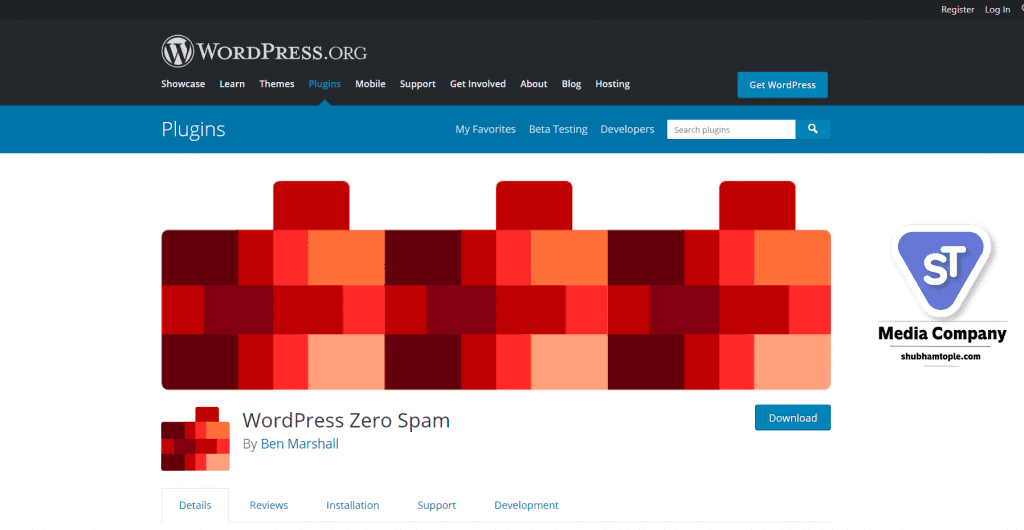Click the red blocks plugin banner

coord(496,285)
